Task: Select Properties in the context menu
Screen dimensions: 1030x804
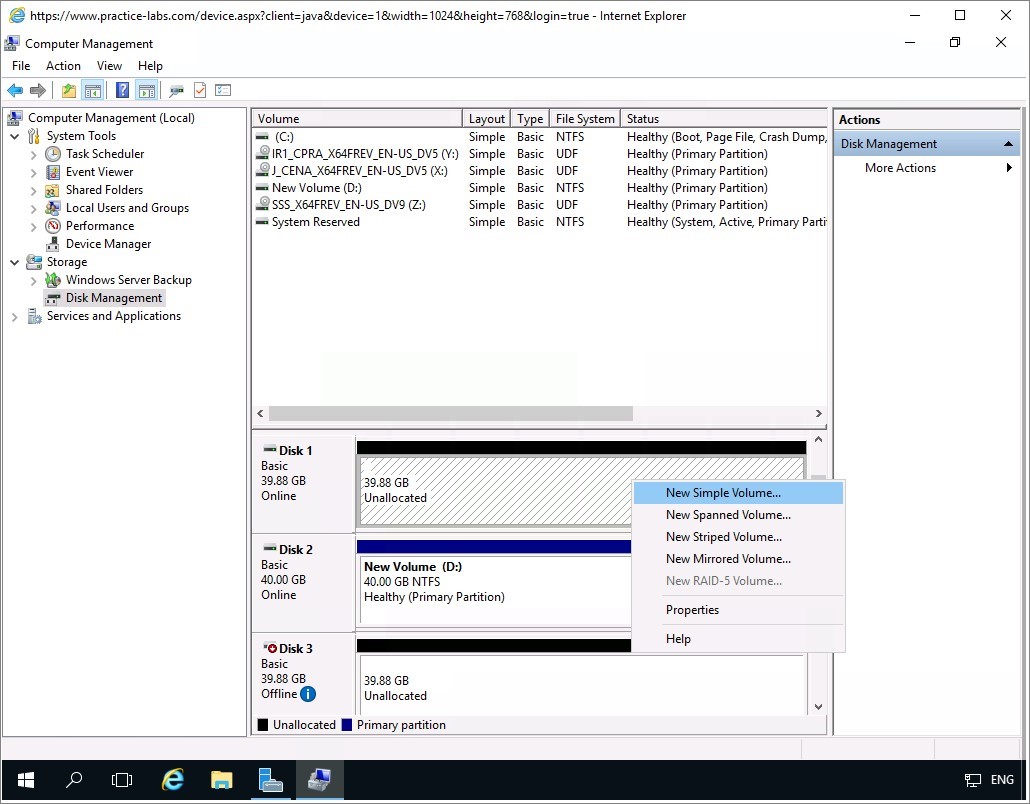Action: coord(692,610)
